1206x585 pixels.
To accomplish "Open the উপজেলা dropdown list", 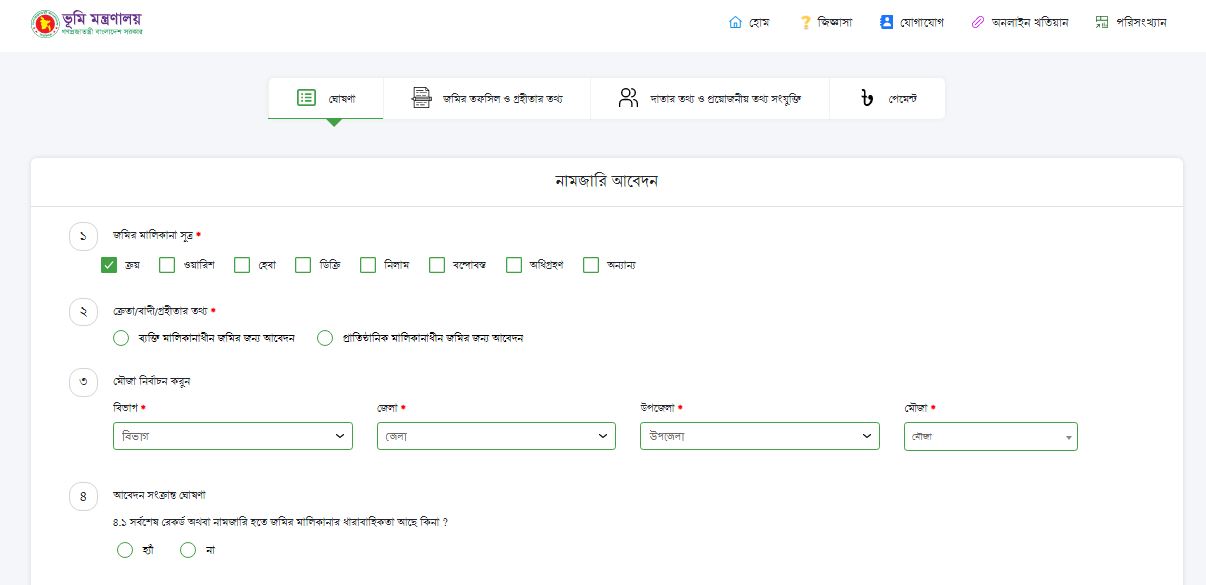I will (x=759, y=436).
